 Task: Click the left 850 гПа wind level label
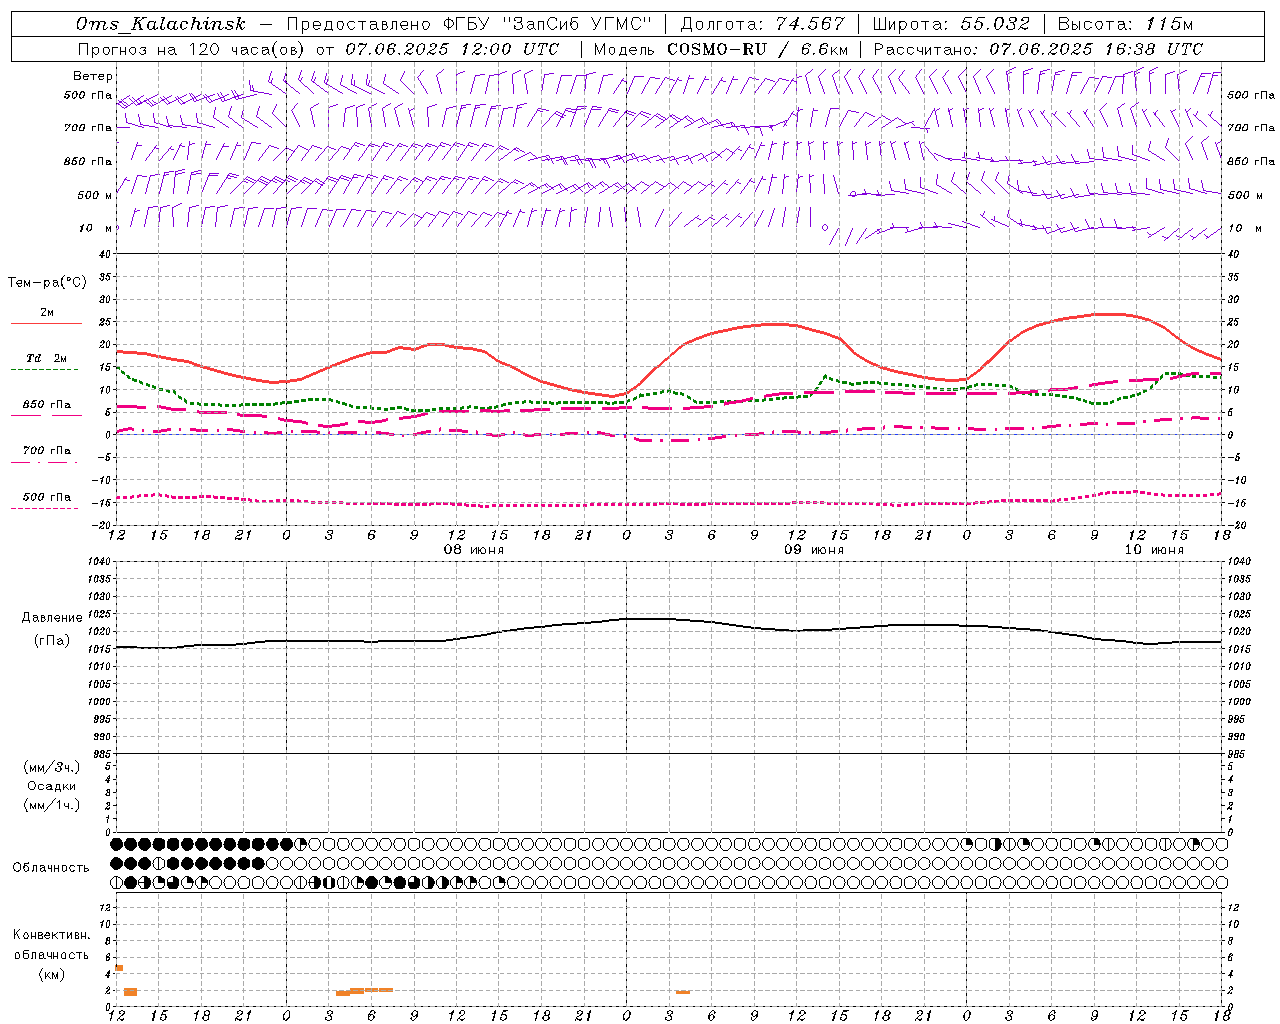point(88,161)
